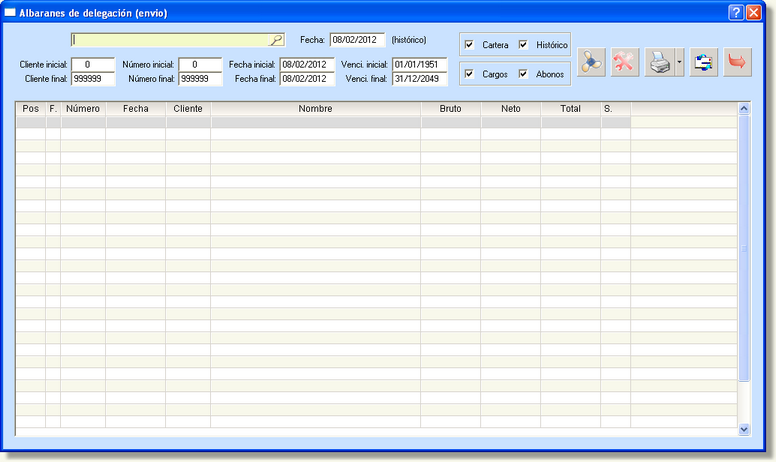Image resolution: width=776 pixels, height=462 pixels.
Task: Click the scrollbar down arrow
Action: point(744,429)
